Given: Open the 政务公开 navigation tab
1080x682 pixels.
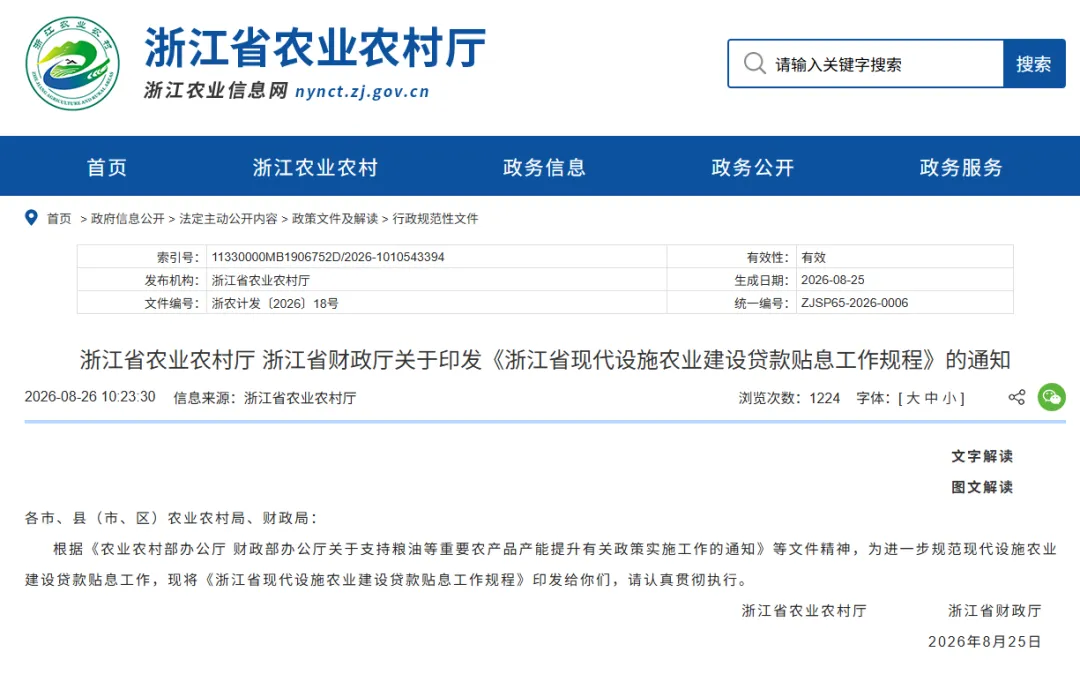Looking at the screenshot, I should (753, 167).
